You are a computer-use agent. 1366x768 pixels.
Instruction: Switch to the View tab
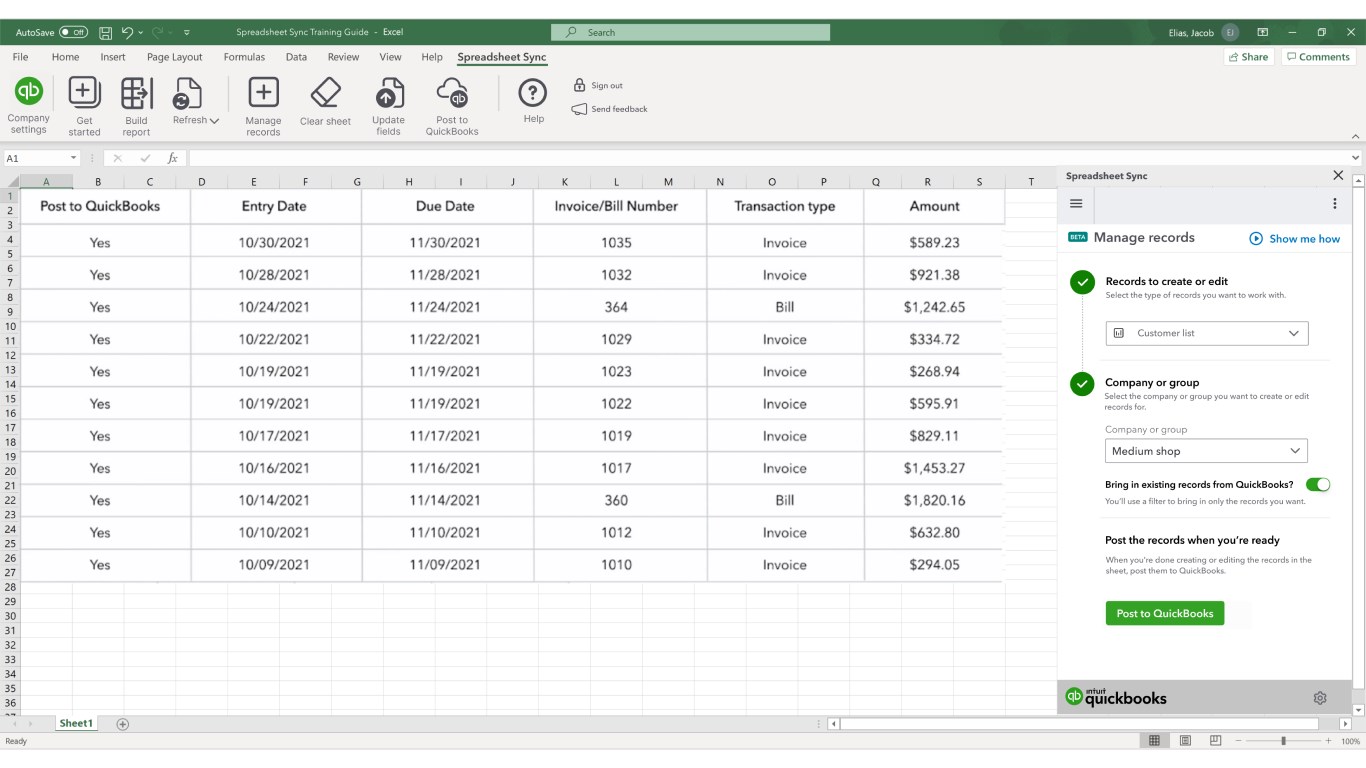390,57
